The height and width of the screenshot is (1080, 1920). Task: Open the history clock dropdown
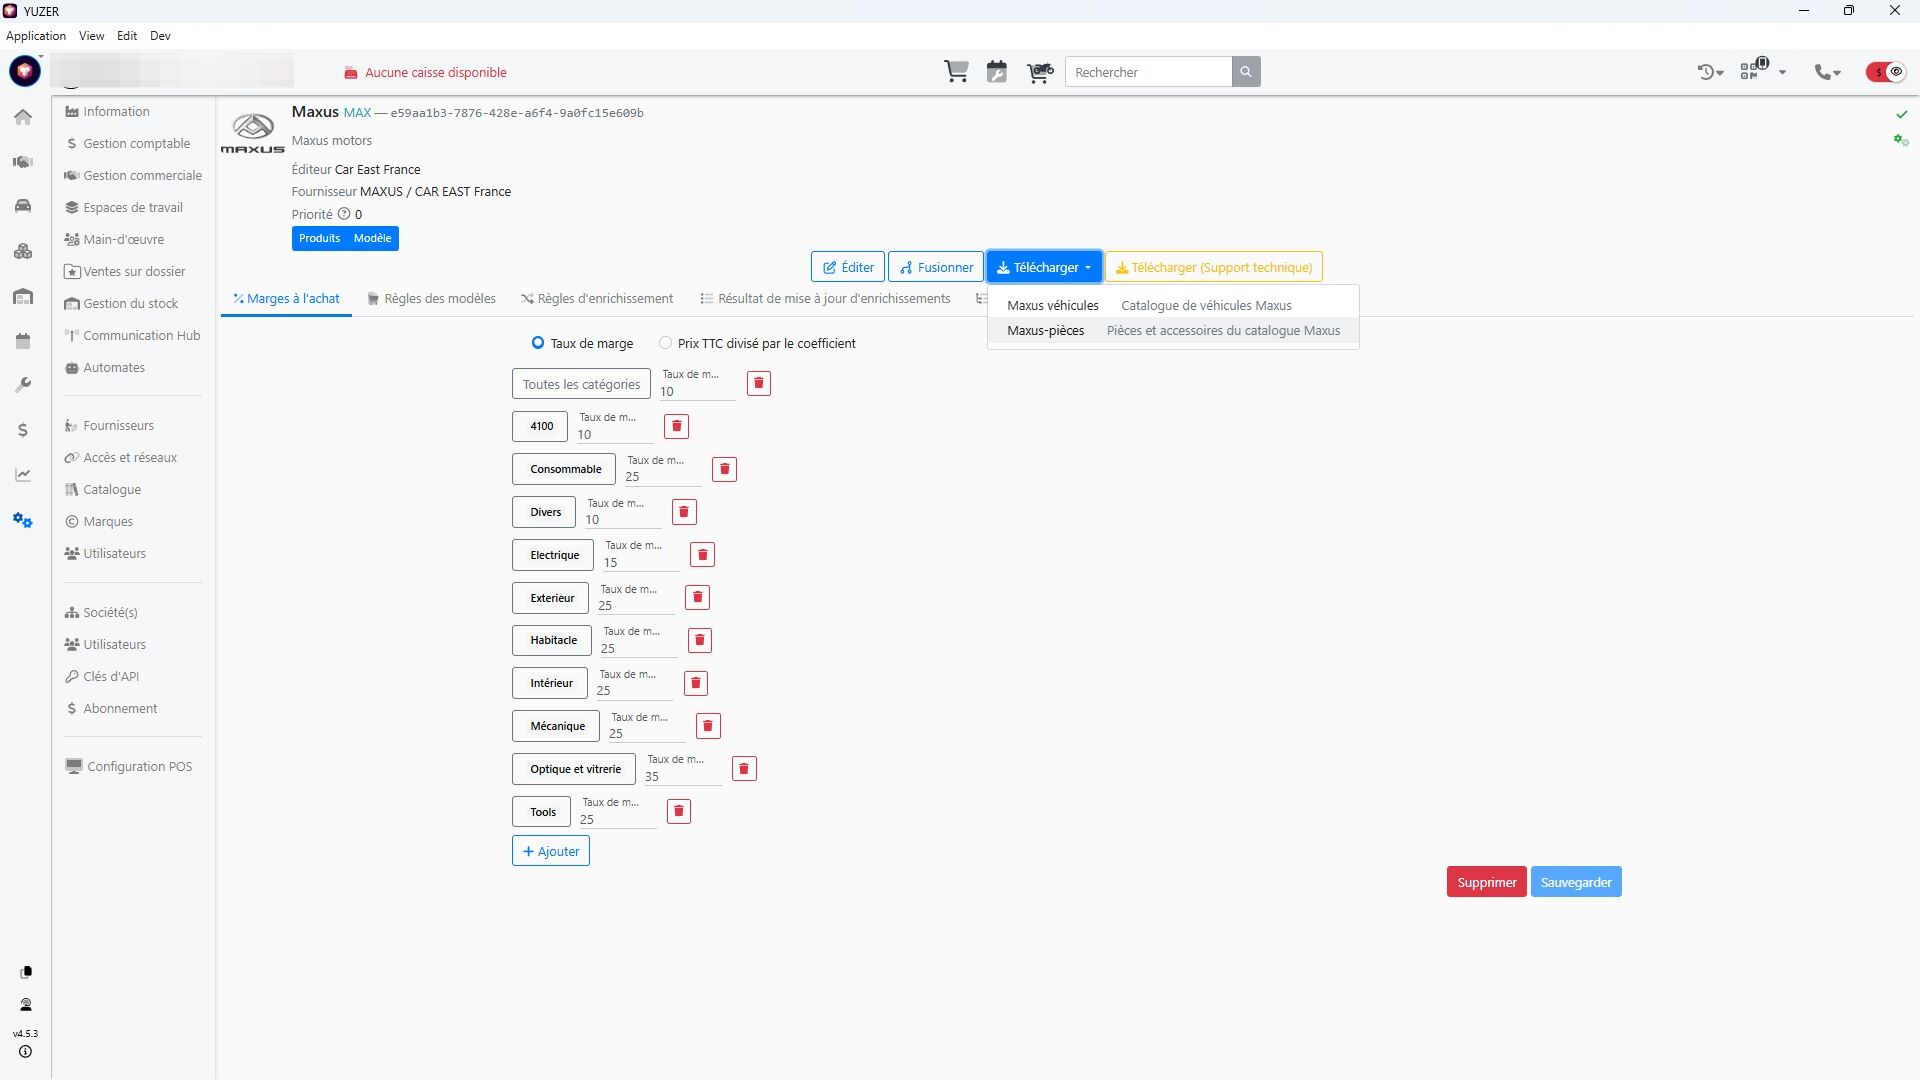1710,72
